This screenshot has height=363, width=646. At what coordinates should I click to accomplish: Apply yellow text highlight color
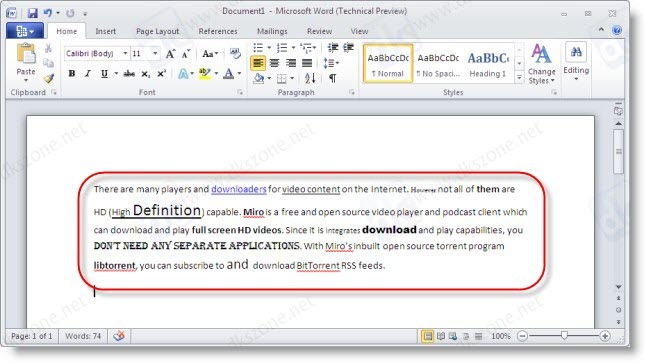point(205,74)
